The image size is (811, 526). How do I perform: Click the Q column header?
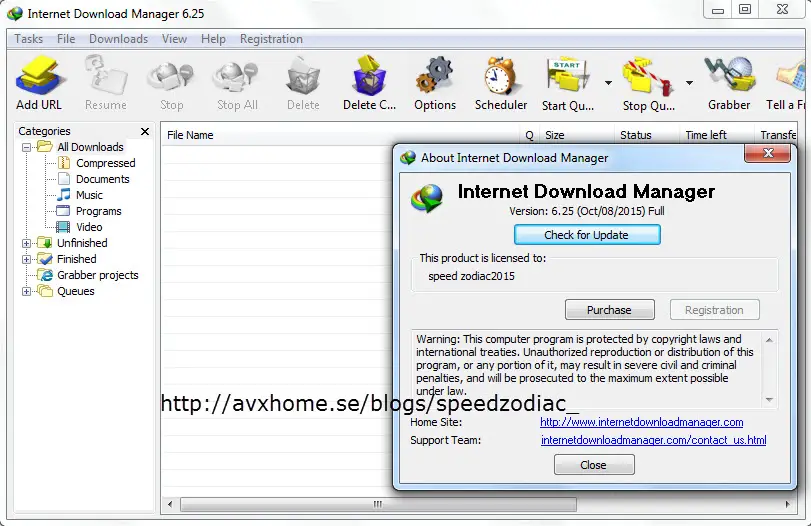(x=530, y=135)
